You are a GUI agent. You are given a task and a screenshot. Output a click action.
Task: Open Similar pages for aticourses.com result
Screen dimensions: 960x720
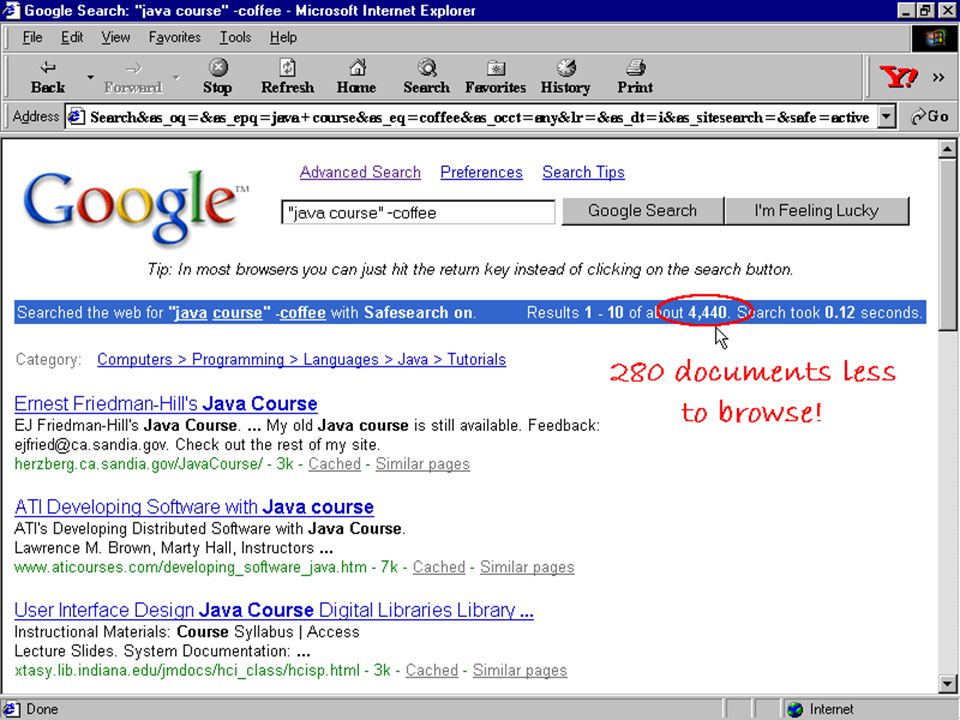527,567
